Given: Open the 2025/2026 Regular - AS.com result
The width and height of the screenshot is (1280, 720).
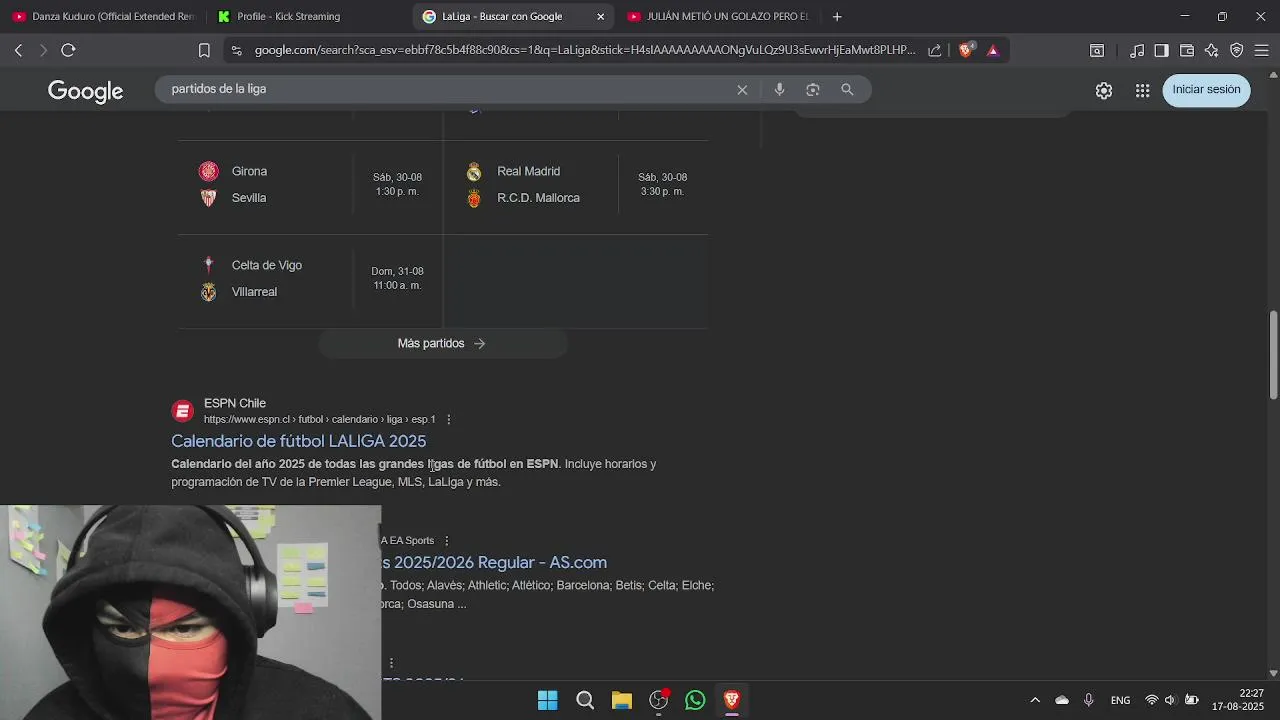Looking at the screenshot, I should pos(494,562).
